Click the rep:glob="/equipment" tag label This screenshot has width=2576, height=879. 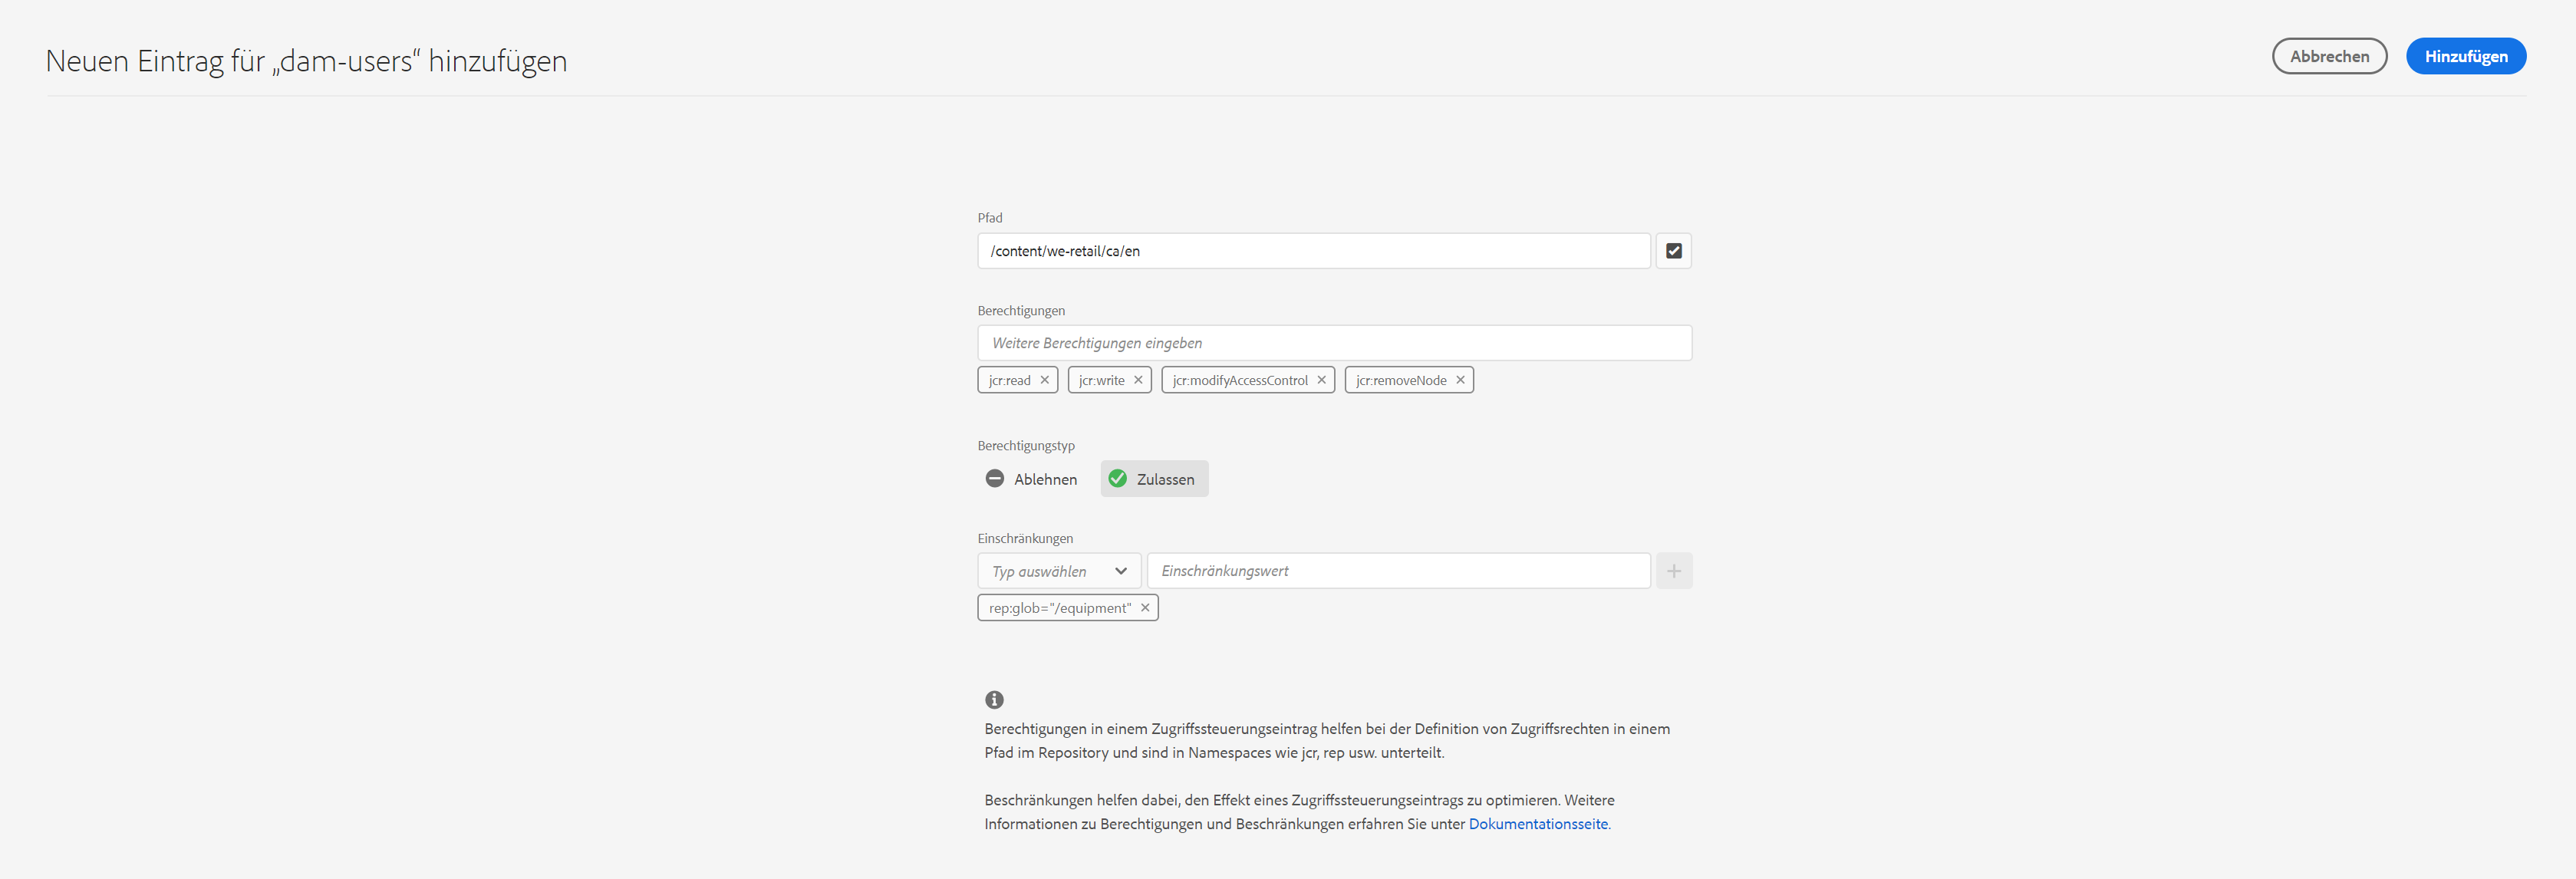pyautogui.click(x=1059, y=608)
